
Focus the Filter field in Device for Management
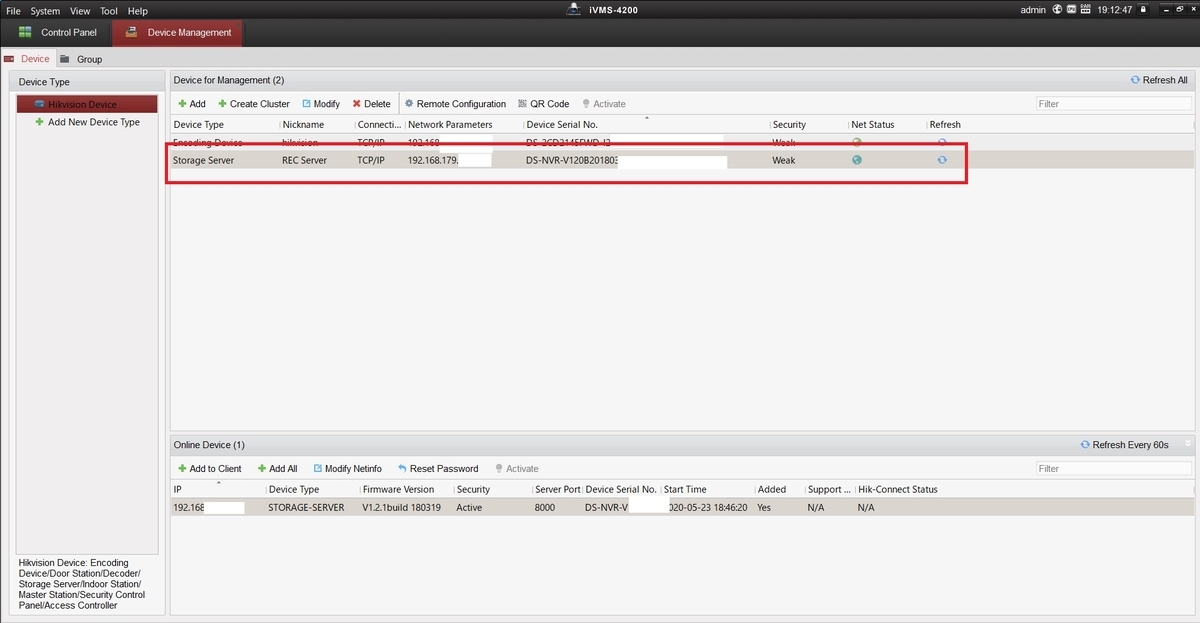pyautogui.click(x=1114, y=104)
